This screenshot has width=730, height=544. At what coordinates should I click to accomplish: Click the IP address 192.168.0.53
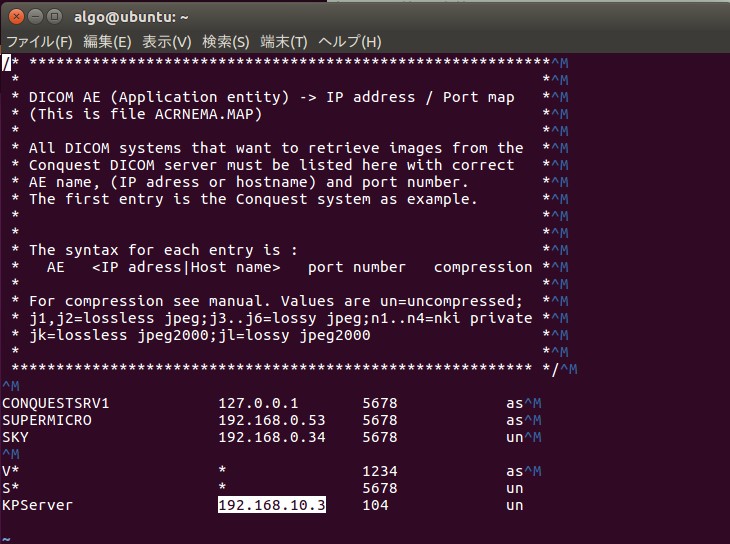point(272,420)
